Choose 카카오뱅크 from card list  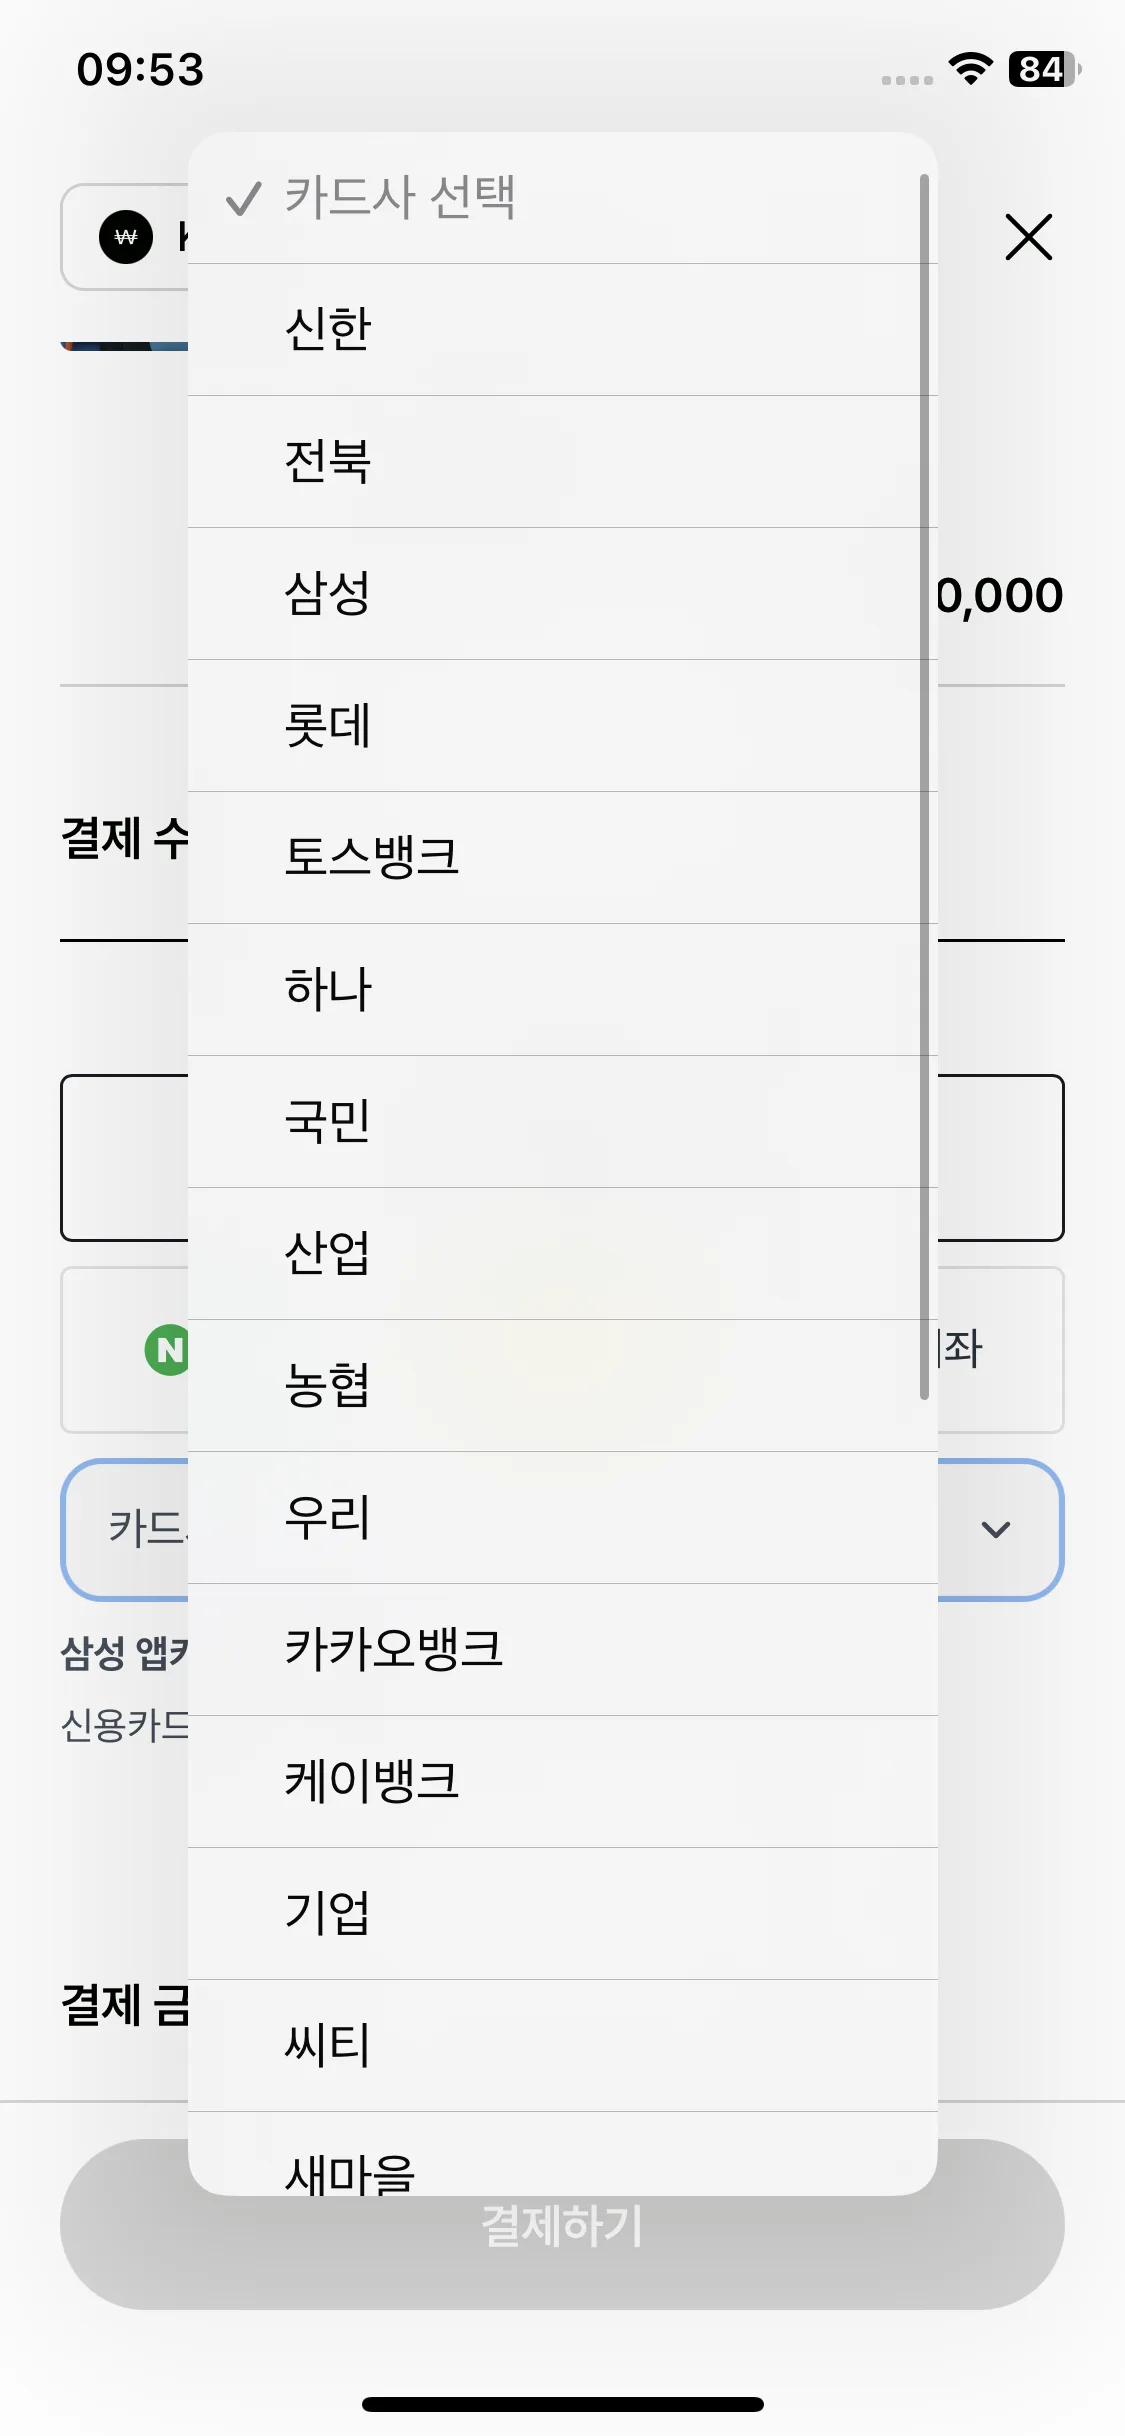coord(562,1650)
